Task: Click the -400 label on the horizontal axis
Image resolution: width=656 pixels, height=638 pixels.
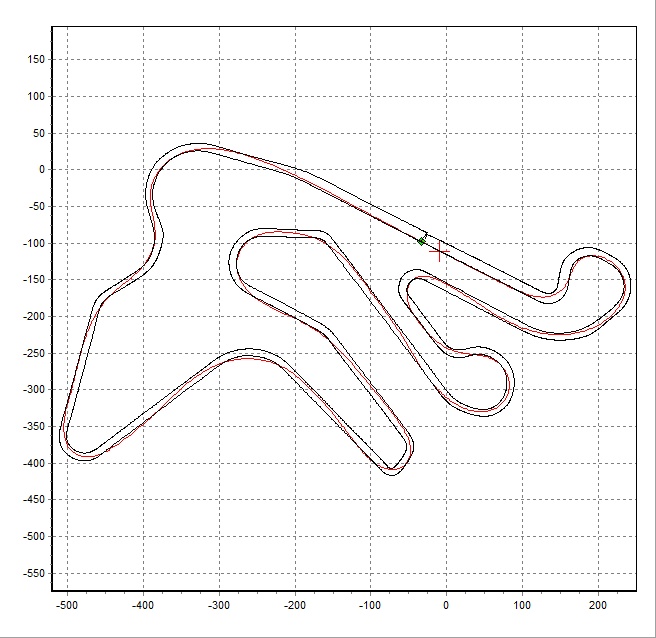Action: tap(143, 605)
